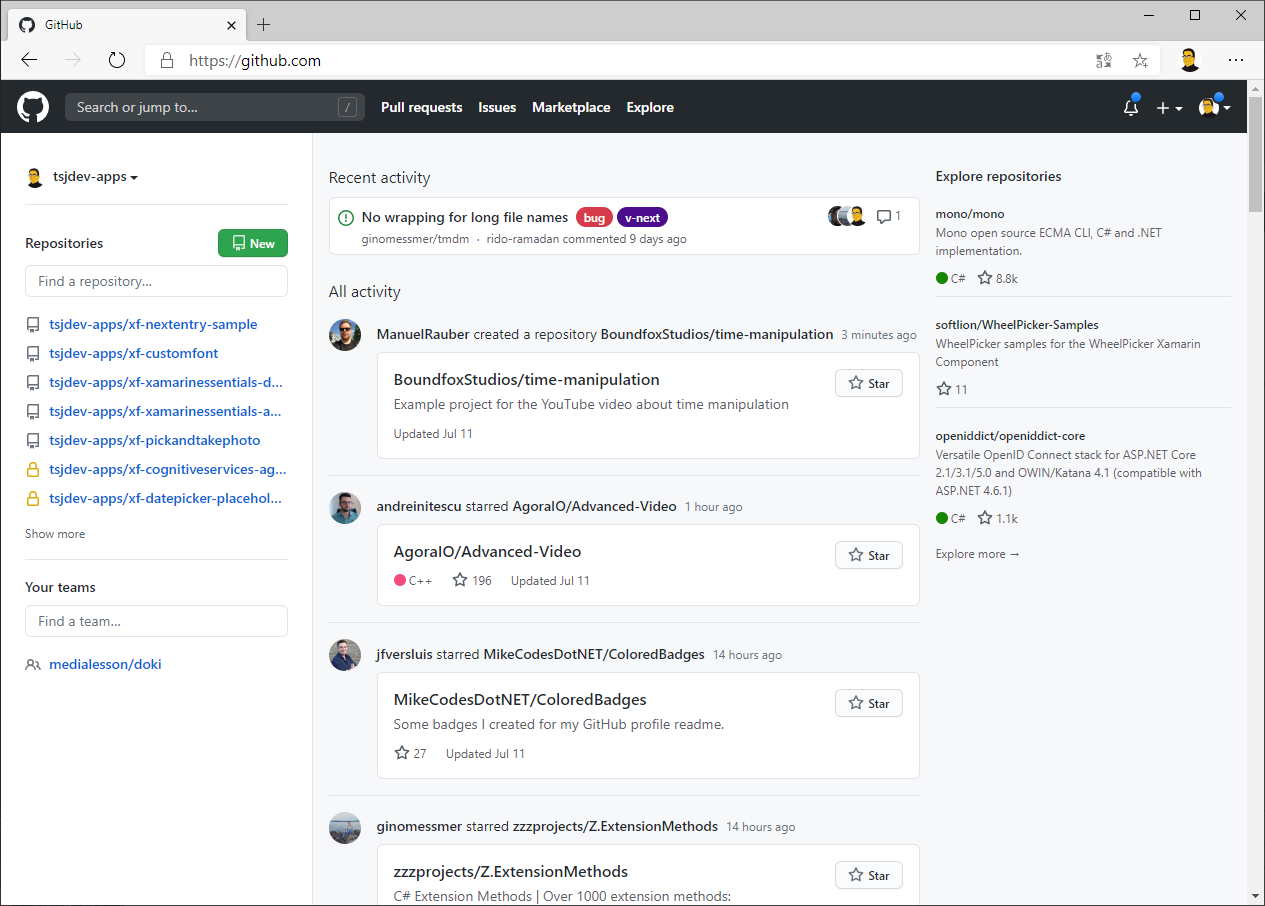The height and width of the screenshot is (906, 1265).
Task: Open the Marketplace navigation item
Action: [571, 107]
